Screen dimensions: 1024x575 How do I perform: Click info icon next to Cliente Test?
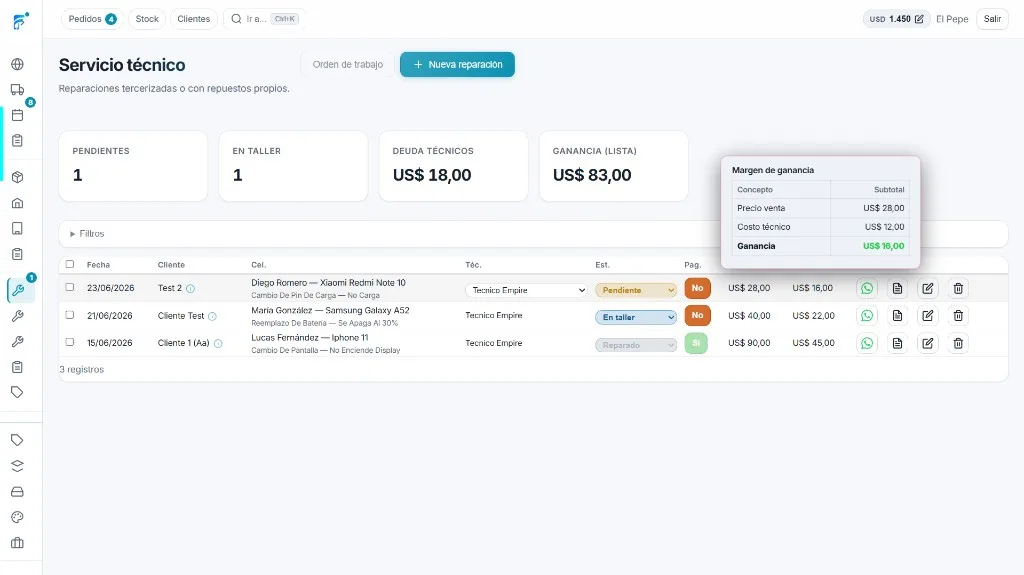212,316
